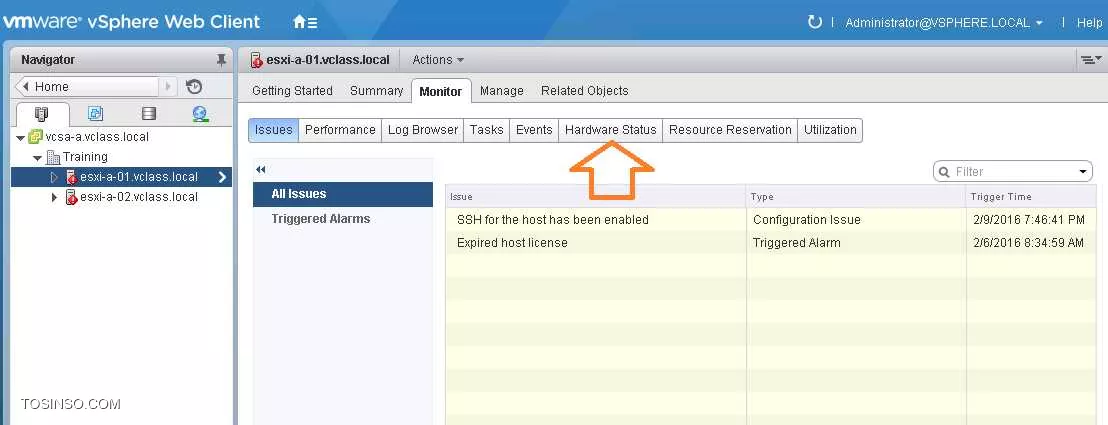Screen dimensions: 1108x425
Task: Click the refresh icon in the header
Action: 814,22
